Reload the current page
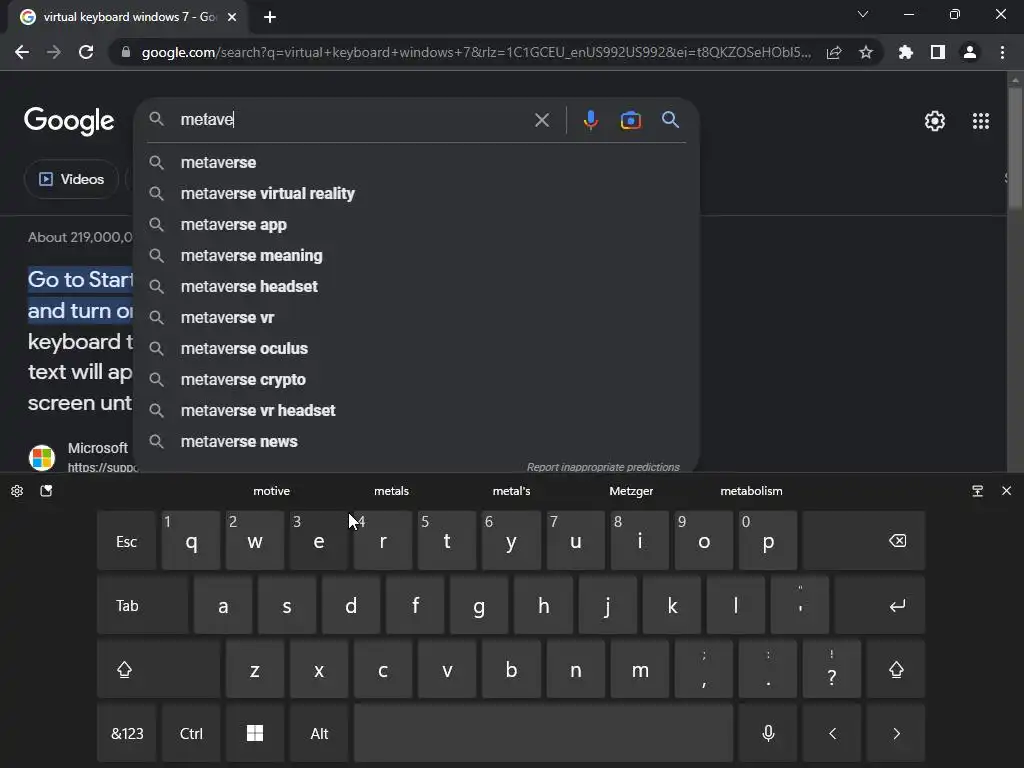Viewport: 1024px width, 768px height. [86, 52]
